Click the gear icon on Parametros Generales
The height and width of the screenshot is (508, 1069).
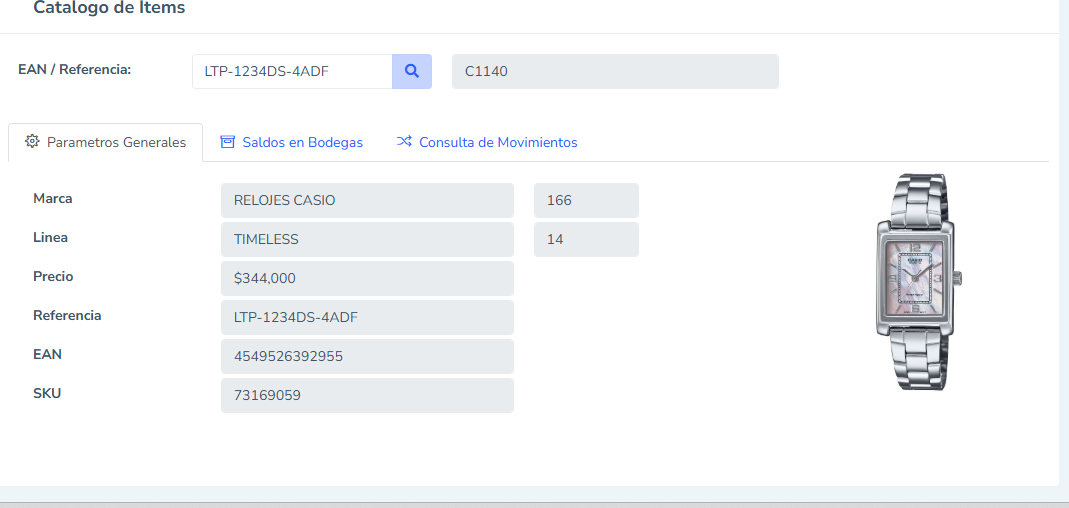pos(32,142)
